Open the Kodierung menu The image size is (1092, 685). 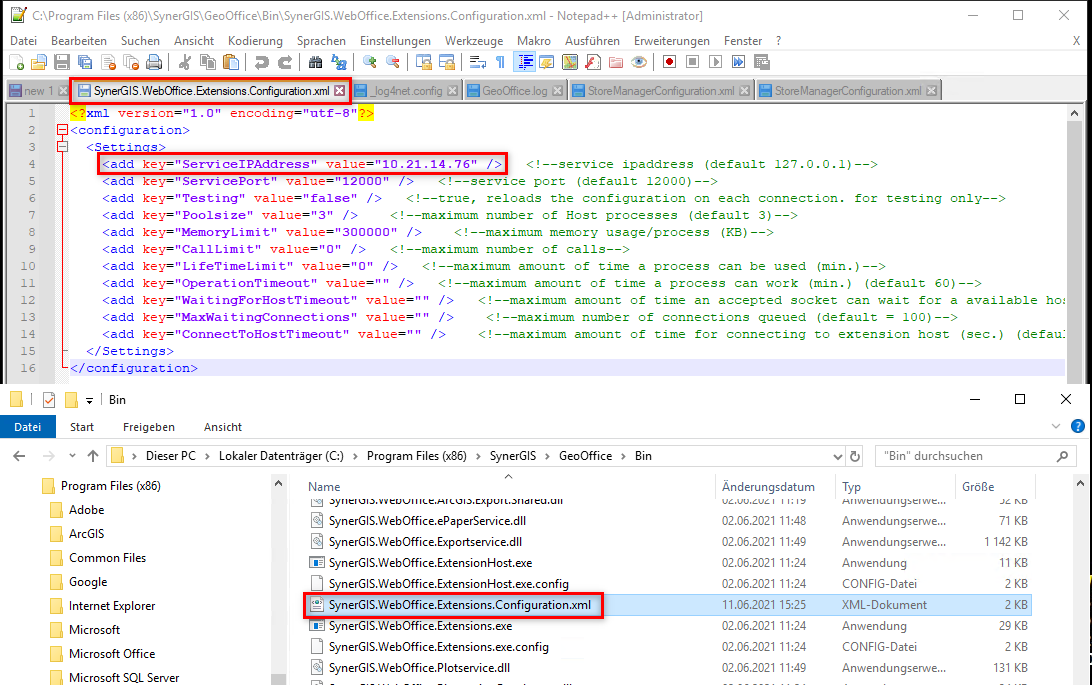pyautogui.click(x=255, y=41)
